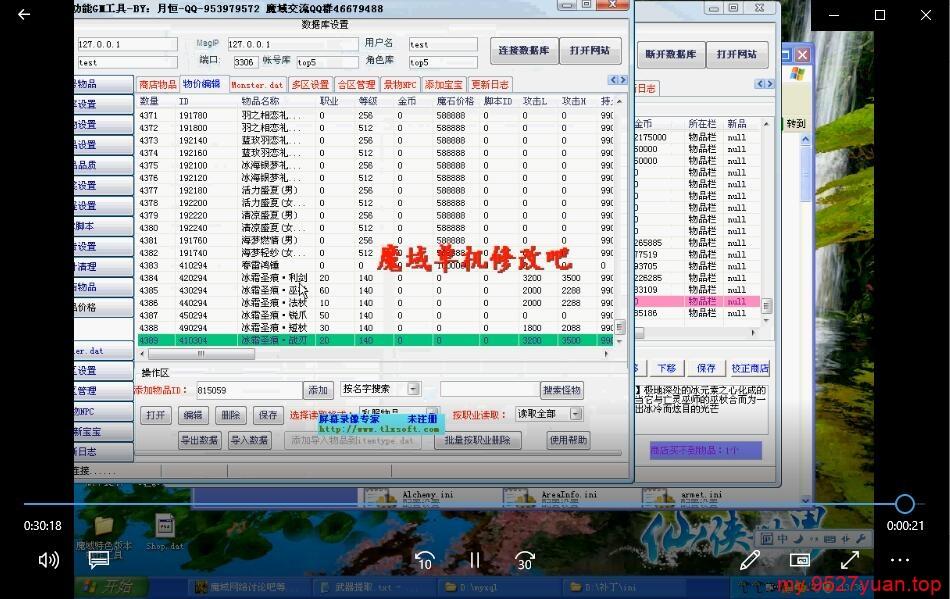Open the 添加宝宝 tab
The width and height of the screenshot is (950, 599).
coord(443,85)
